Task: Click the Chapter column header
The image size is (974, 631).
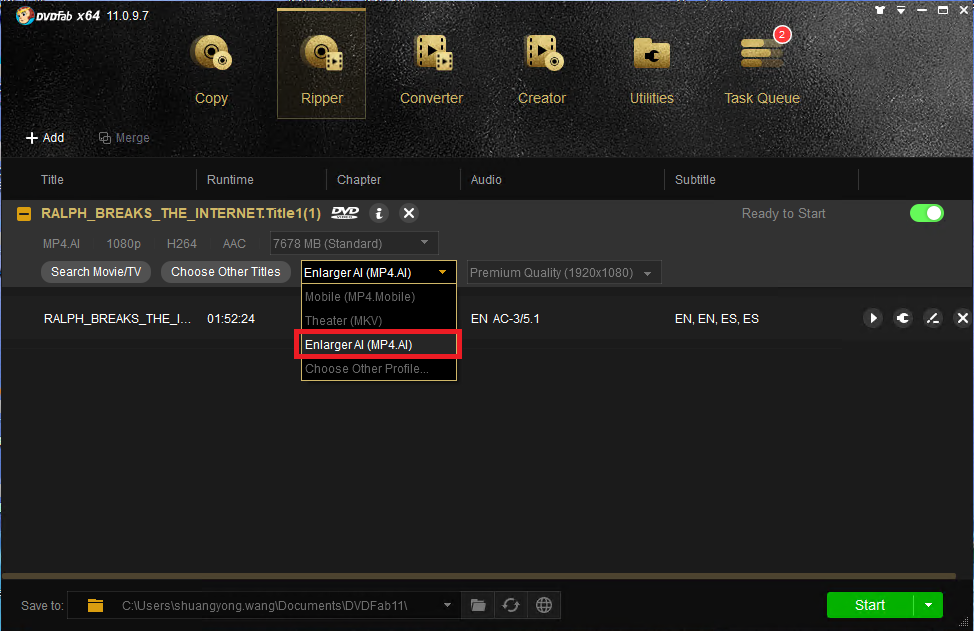Action: (x=358, y=179)
